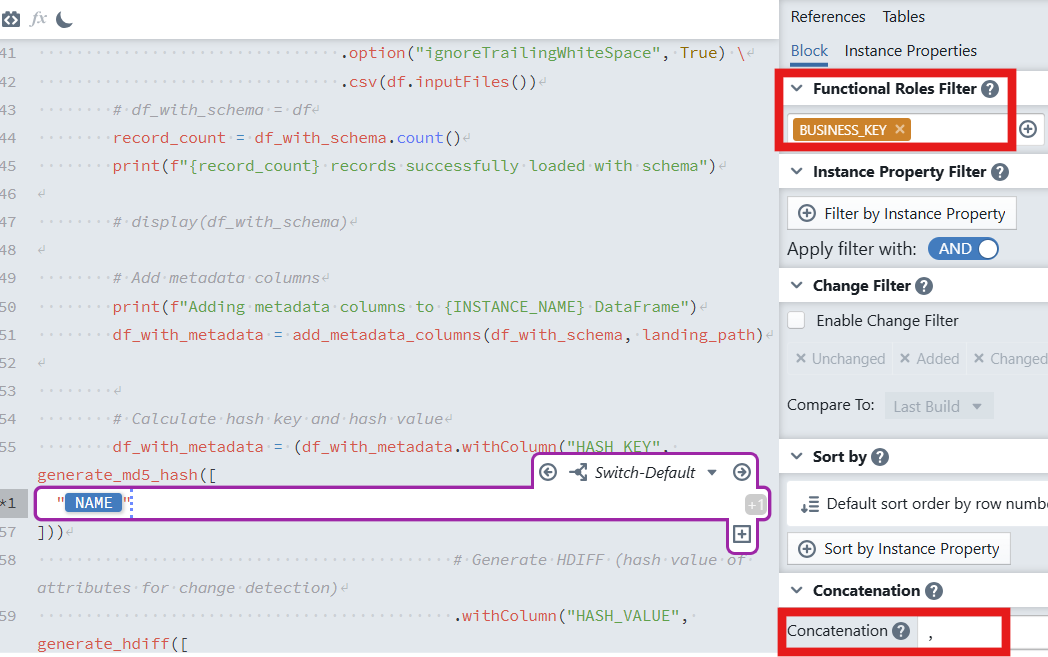Go to previous block with left arrow
This screenshot has width=1048, height=657.
click(548, 473)
